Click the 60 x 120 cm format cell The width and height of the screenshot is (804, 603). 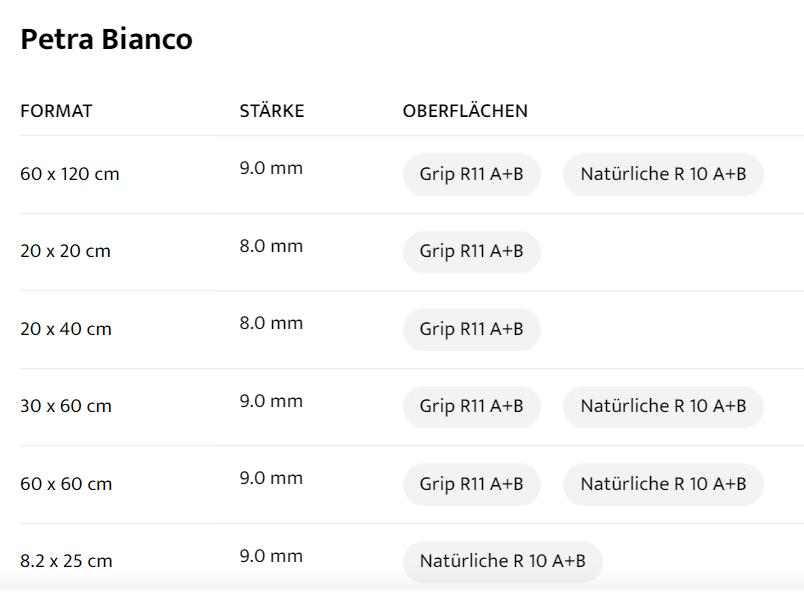[69, 174]
